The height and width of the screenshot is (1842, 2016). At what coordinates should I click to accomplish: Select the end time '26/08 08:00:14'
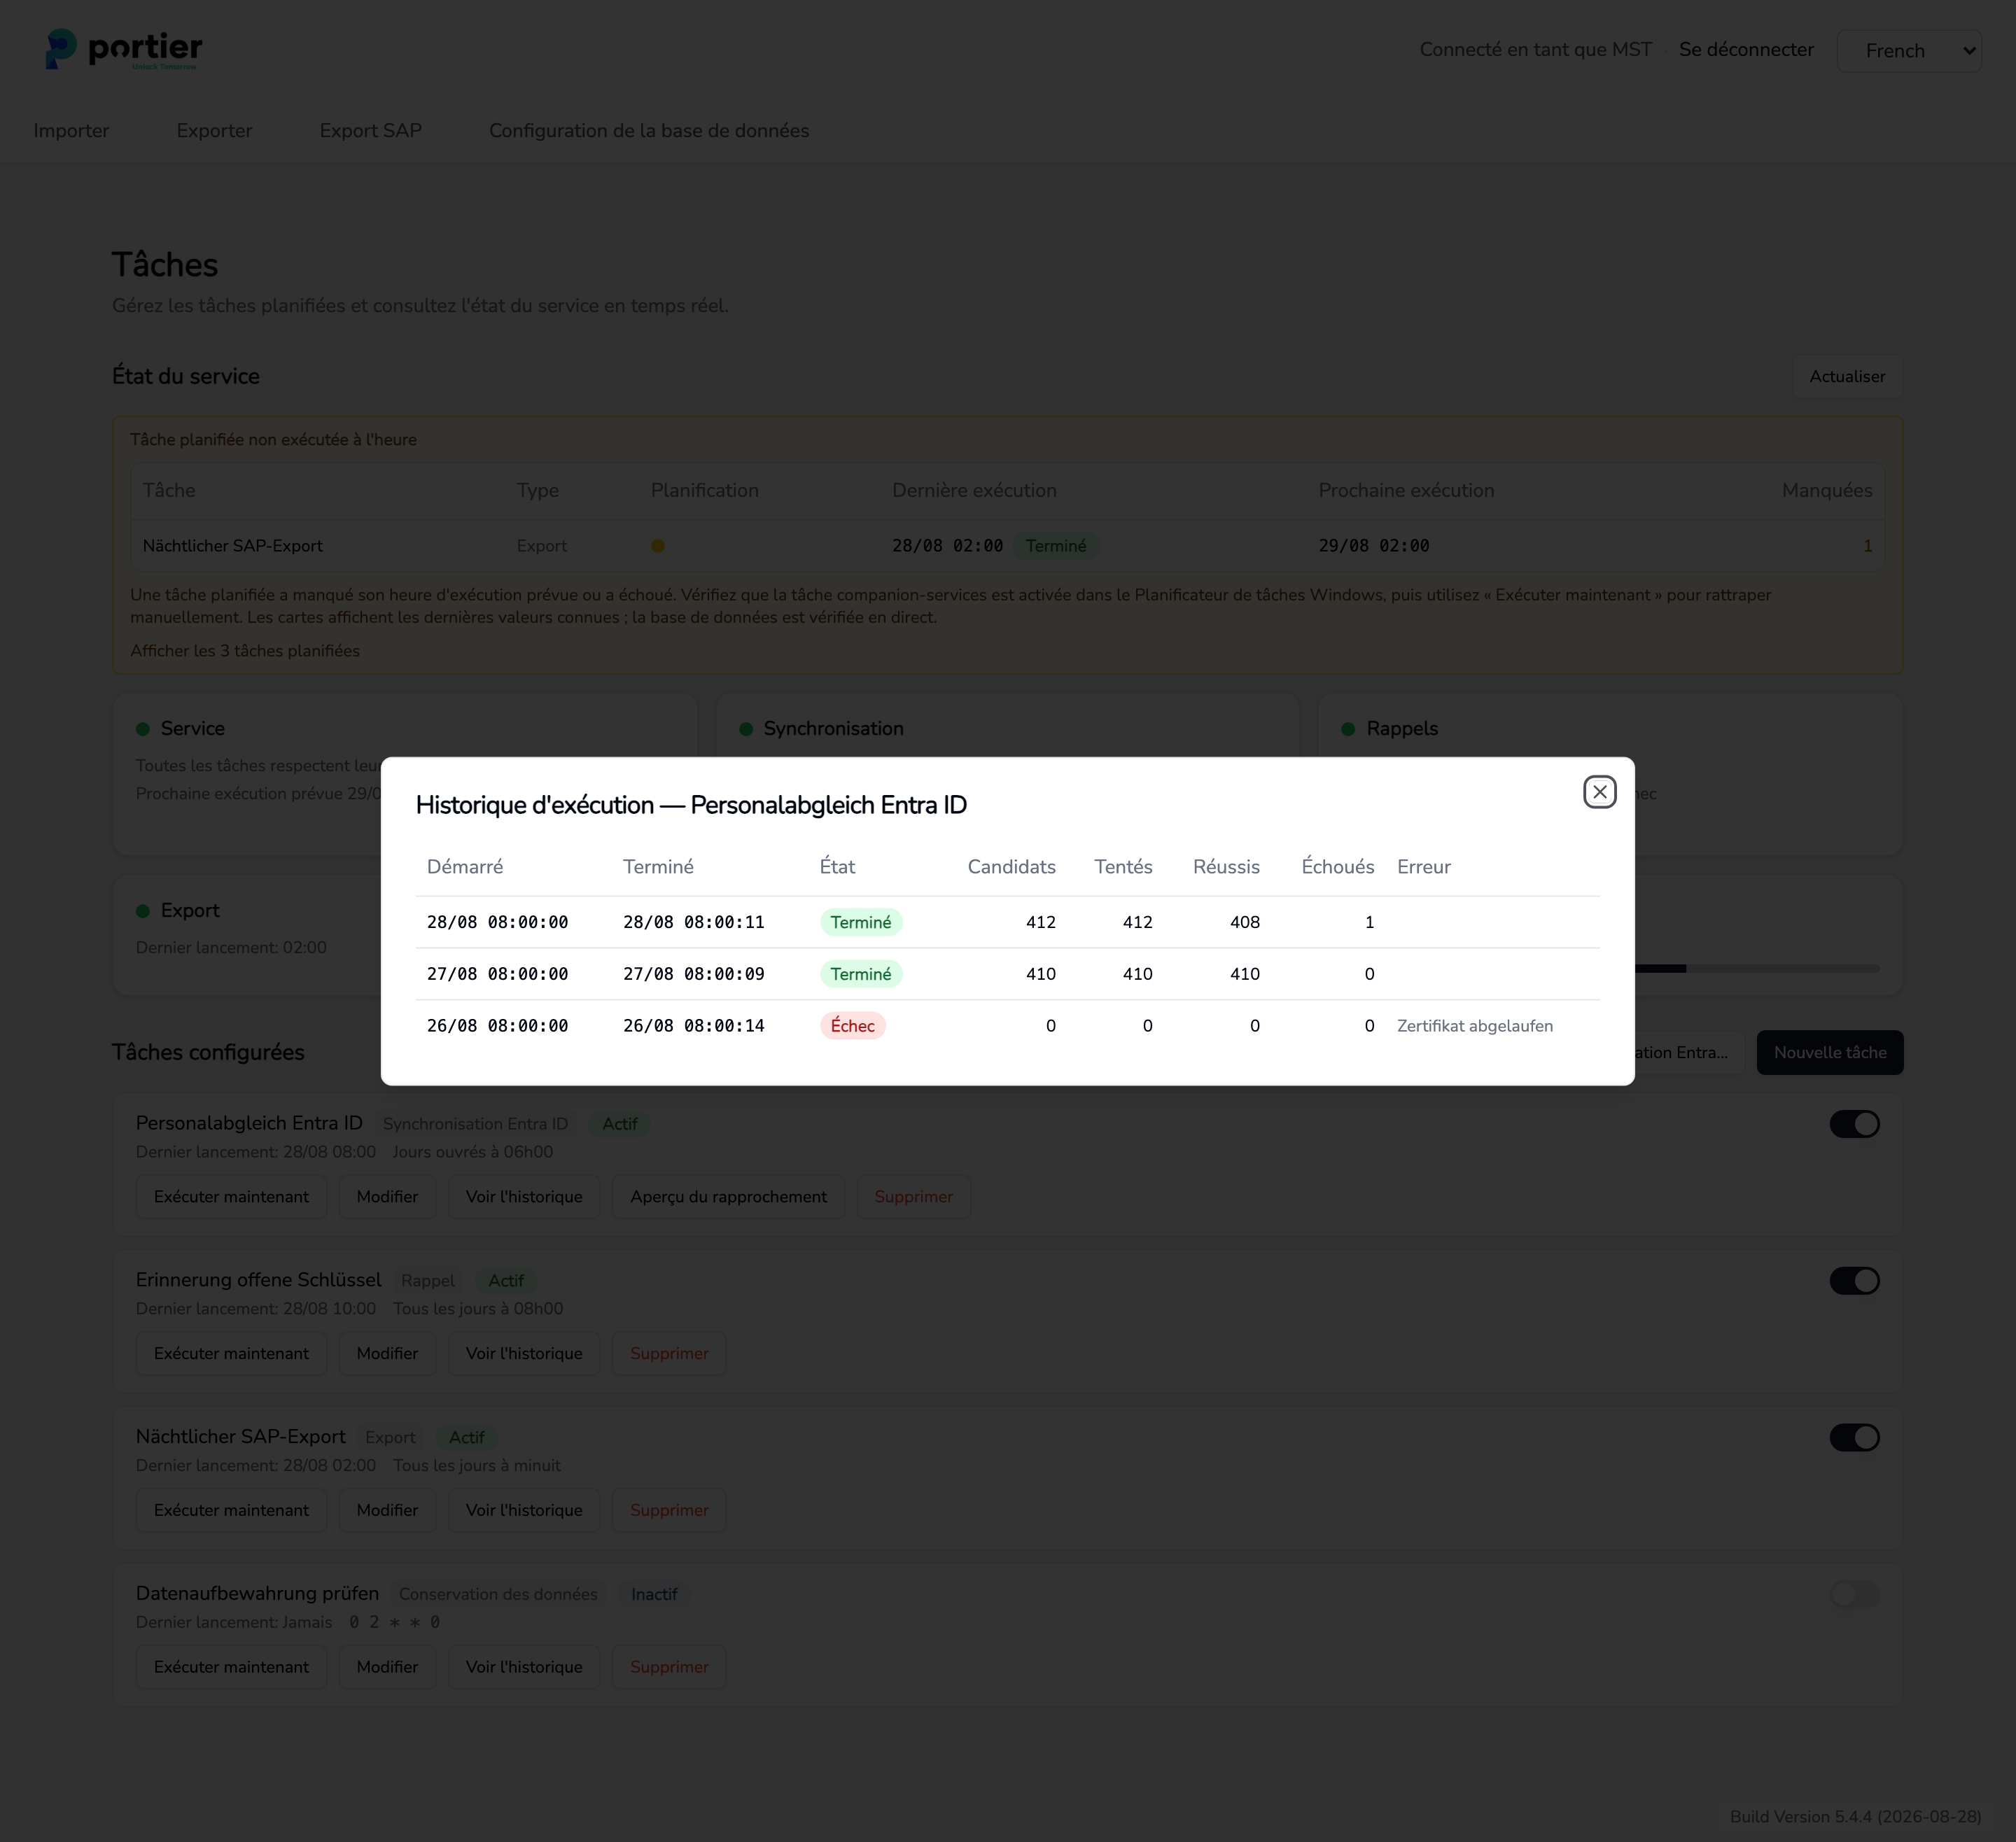pos(693,1027)
